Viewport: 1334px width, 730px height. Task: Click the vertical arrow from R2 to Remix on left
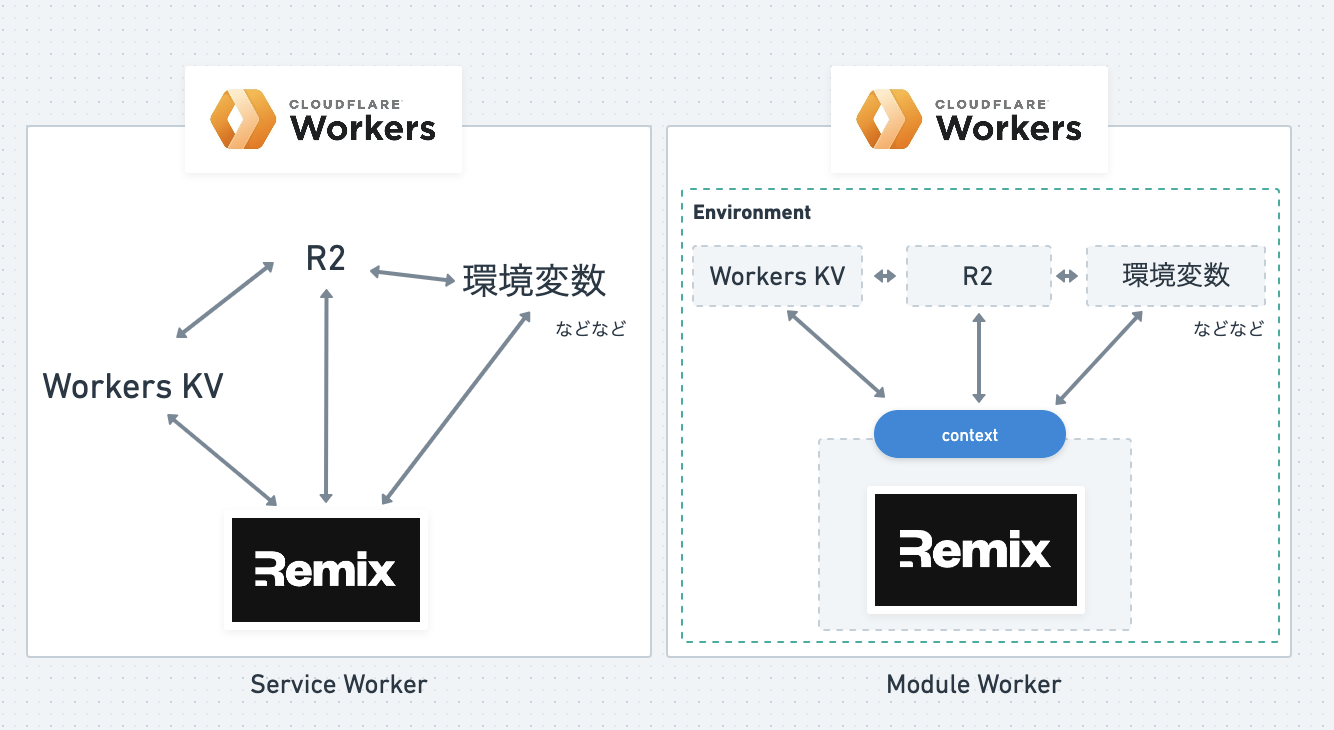click(x=325, y=395)
